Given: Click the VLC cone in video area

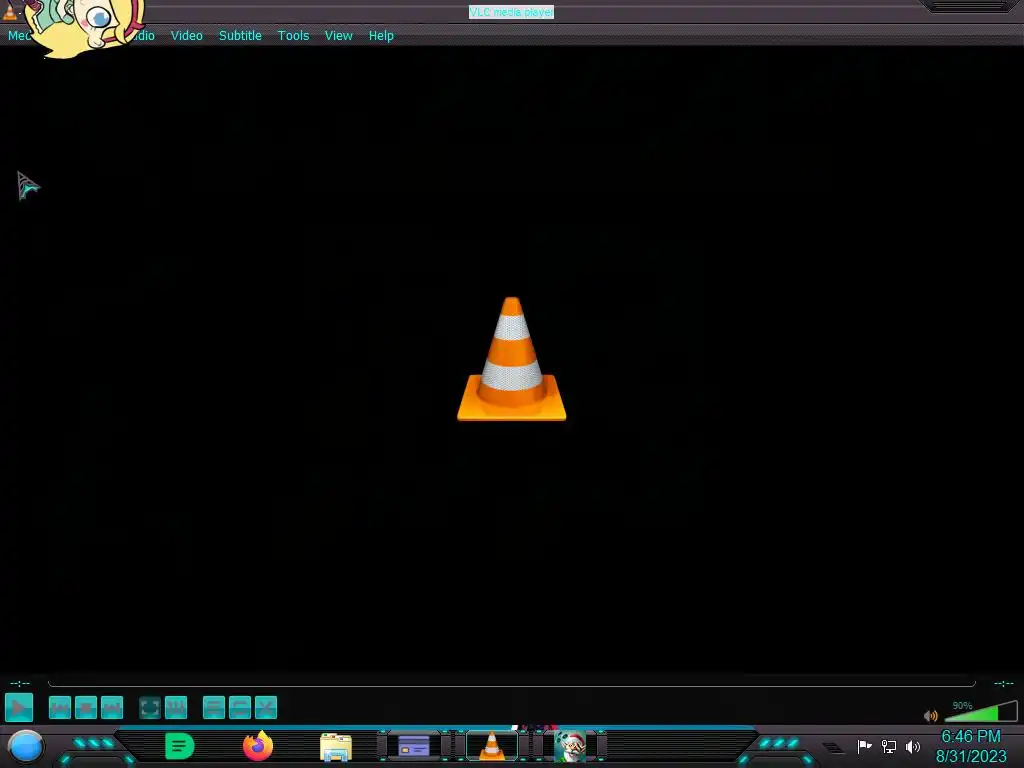Looking at the screenshot, I should pyautogui.click(x=511, y=359).
